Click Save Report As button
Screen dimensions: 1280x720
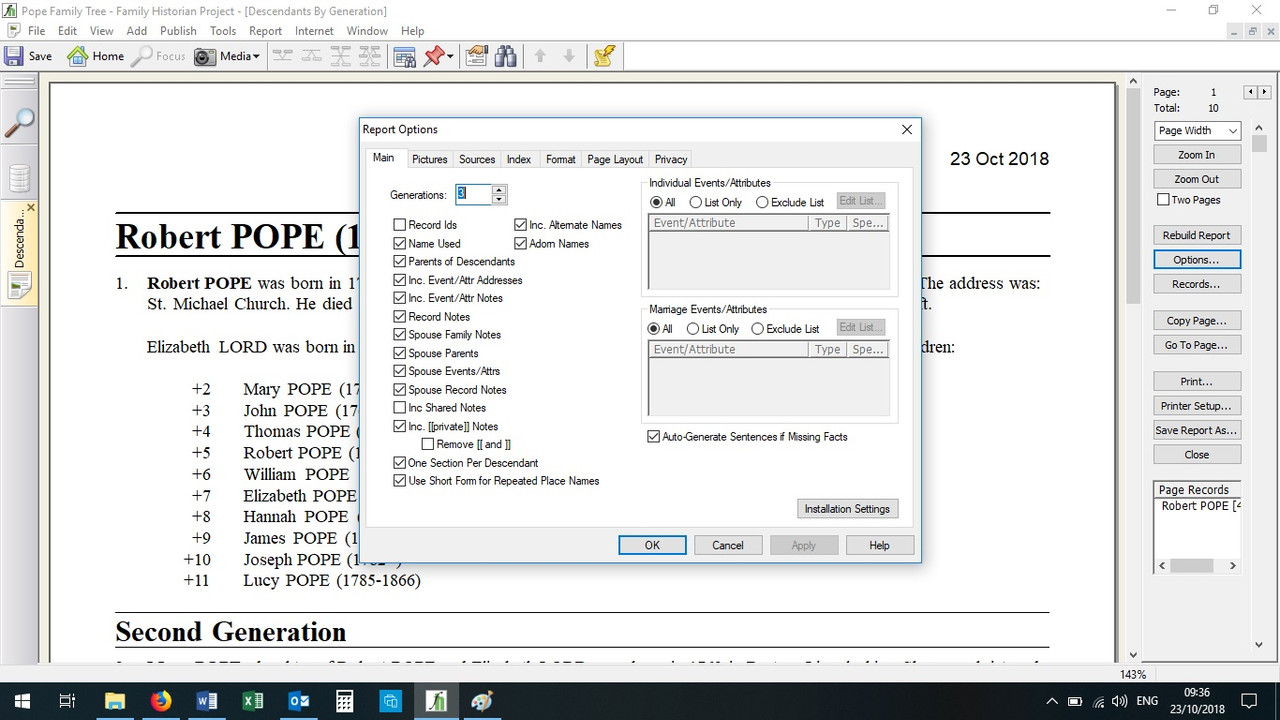click(x=1197, y=430)
